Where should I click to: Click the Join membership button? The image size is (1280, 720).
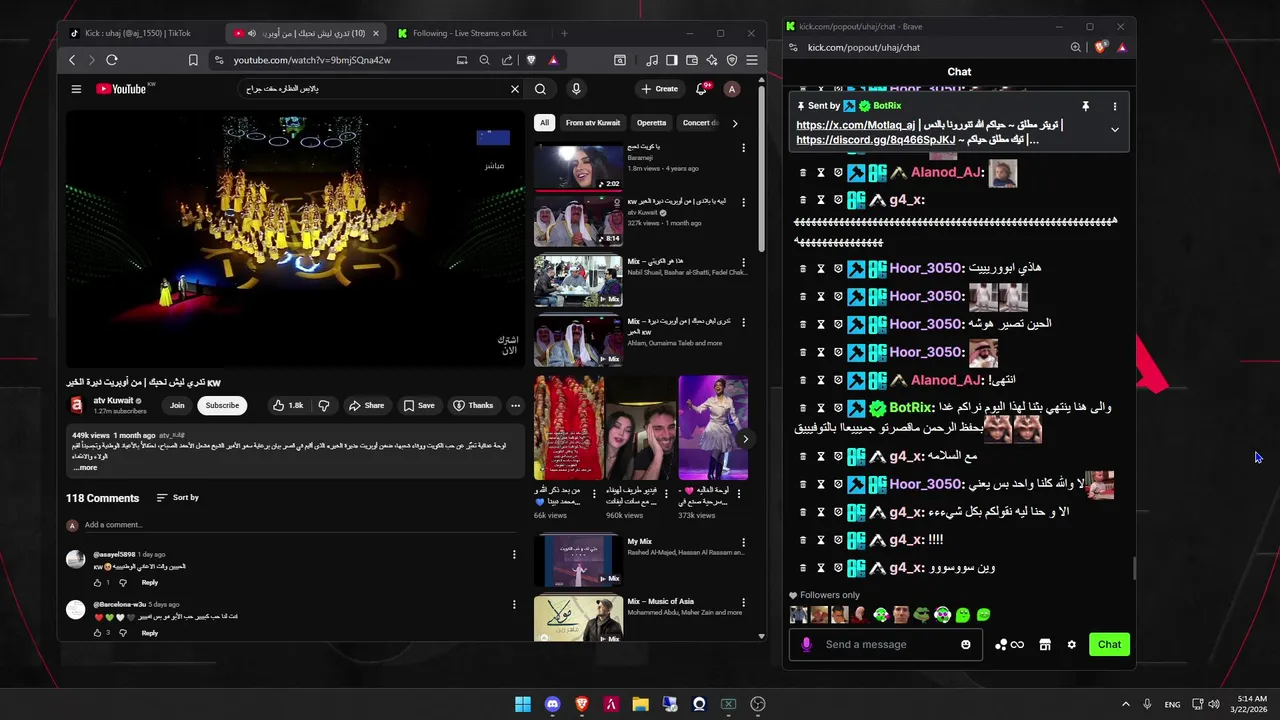pyautogui.click(x=177, y=405)
